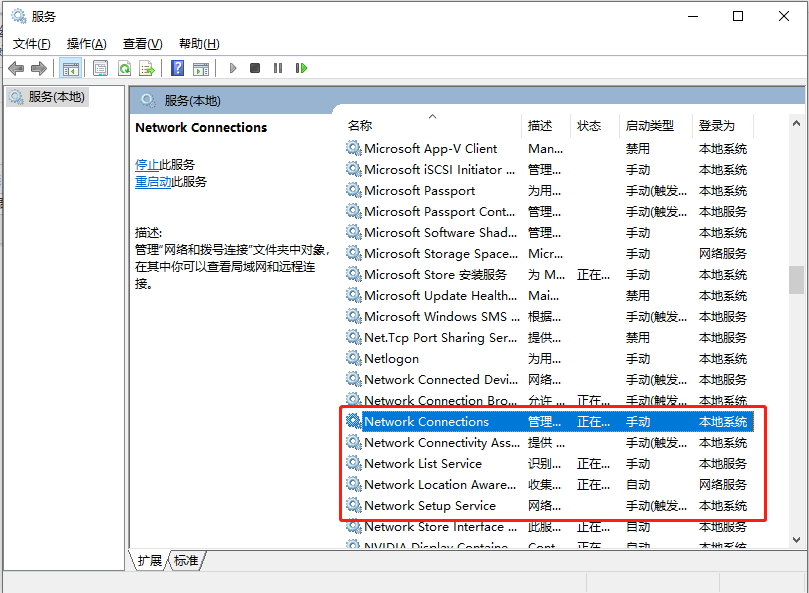
Task: Click the 停止 service link
Action: (x=147, y=165)
